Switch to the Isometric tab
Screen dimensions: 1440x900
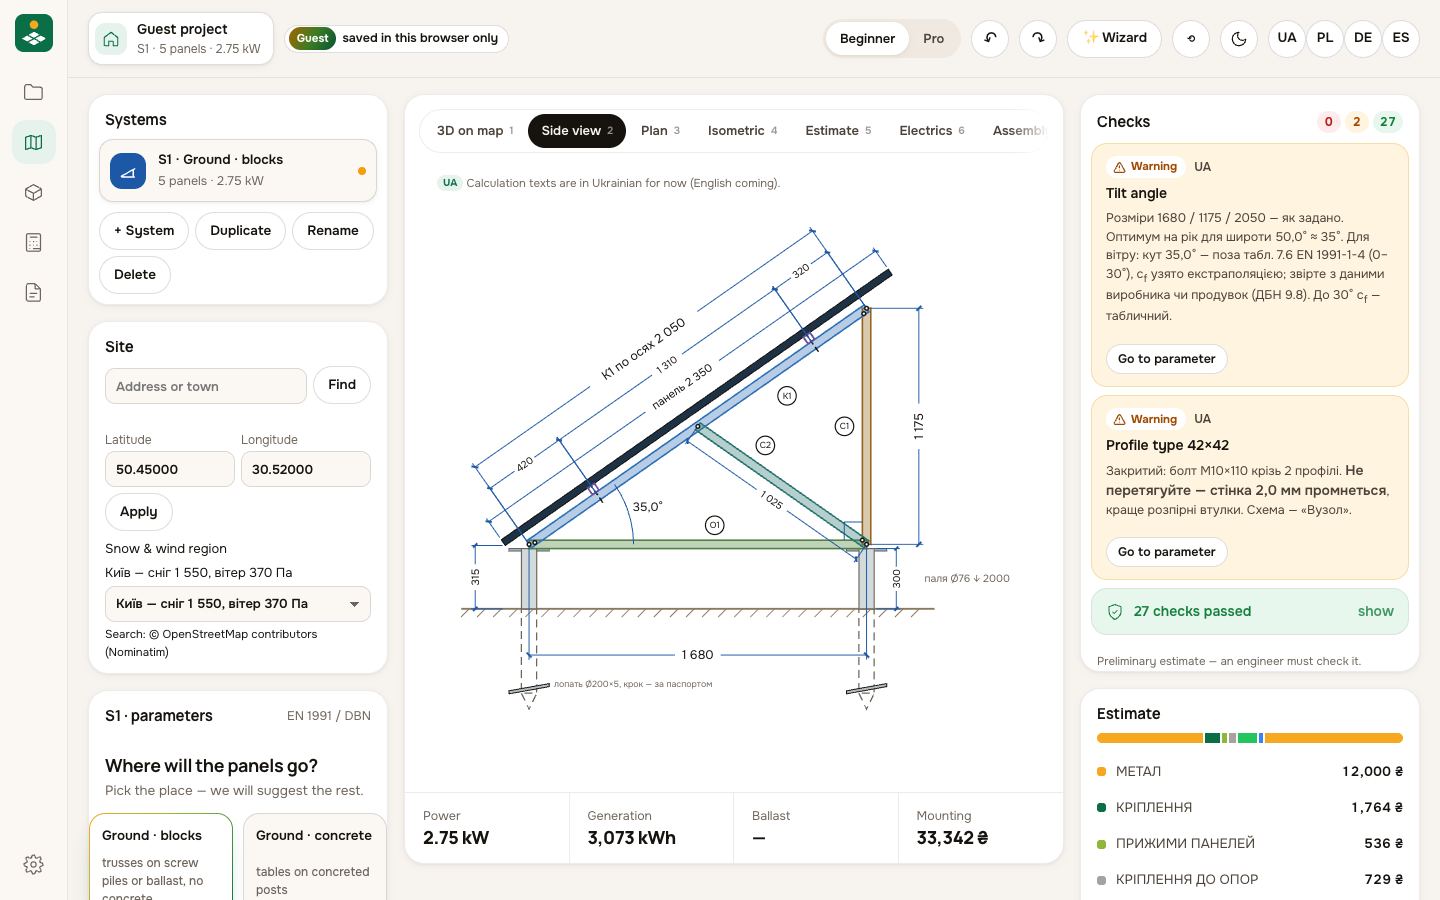[742, 131]
